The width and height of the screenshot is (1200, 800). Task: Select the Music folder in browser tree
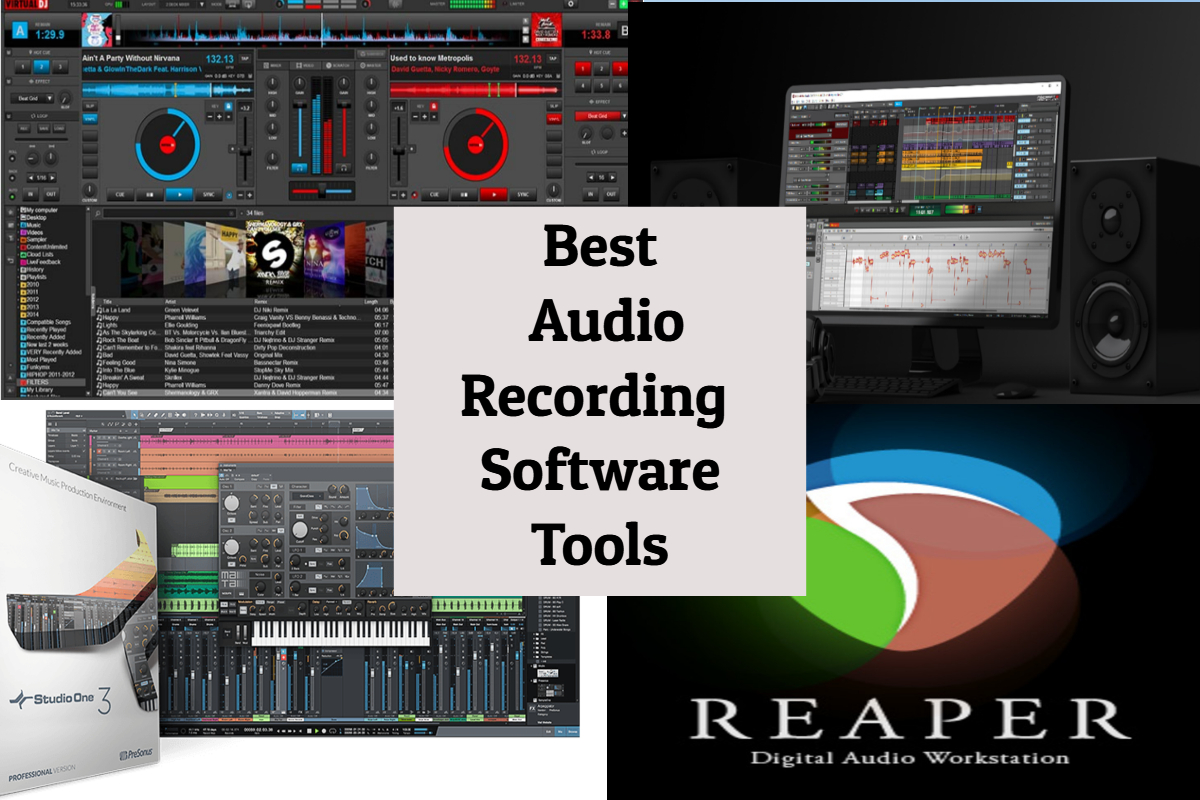click(x=33, y=225)
